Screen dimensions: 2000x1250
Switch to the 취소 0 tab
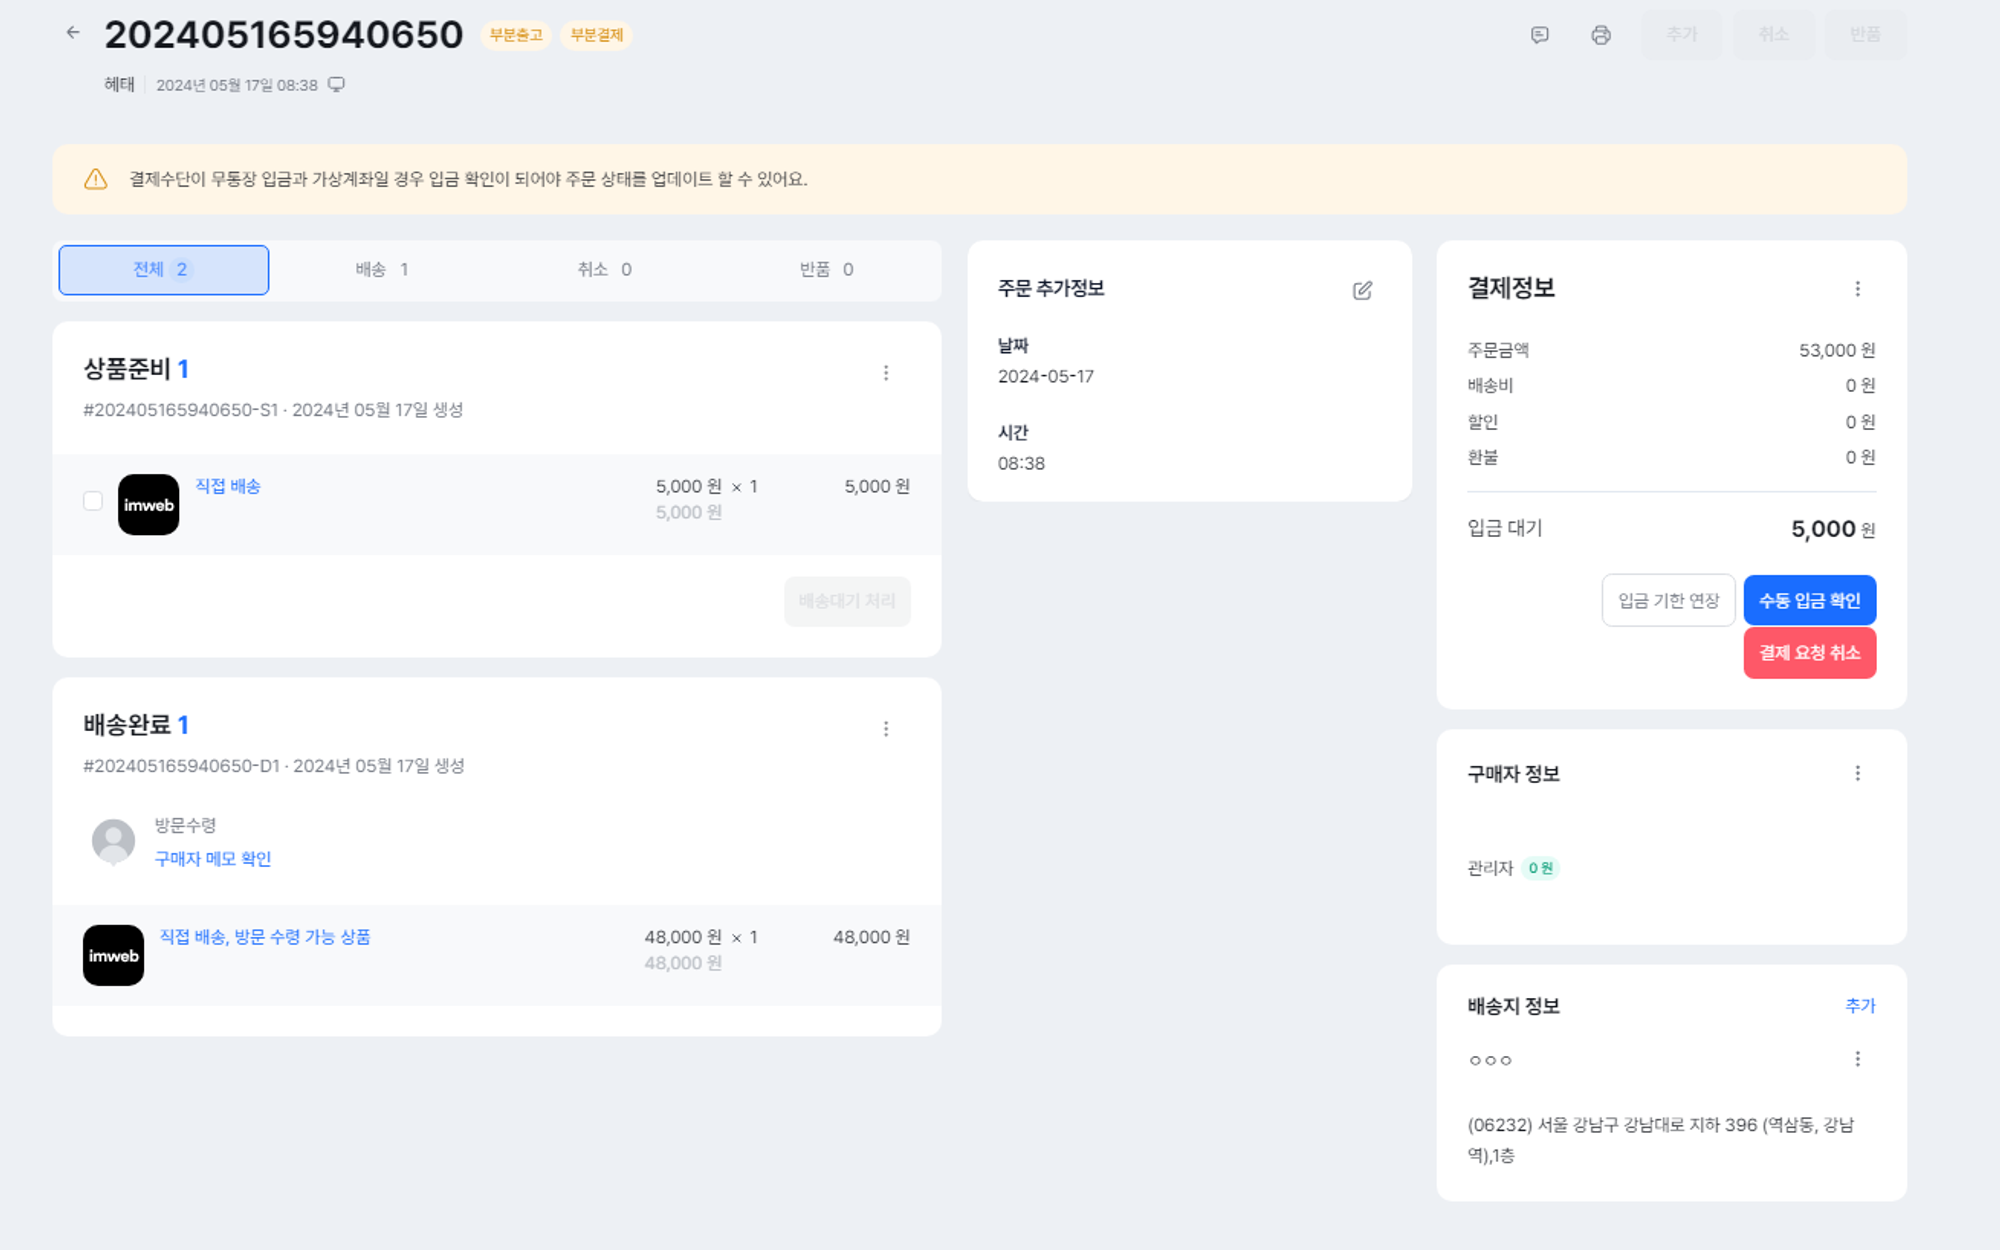(604, 270)
